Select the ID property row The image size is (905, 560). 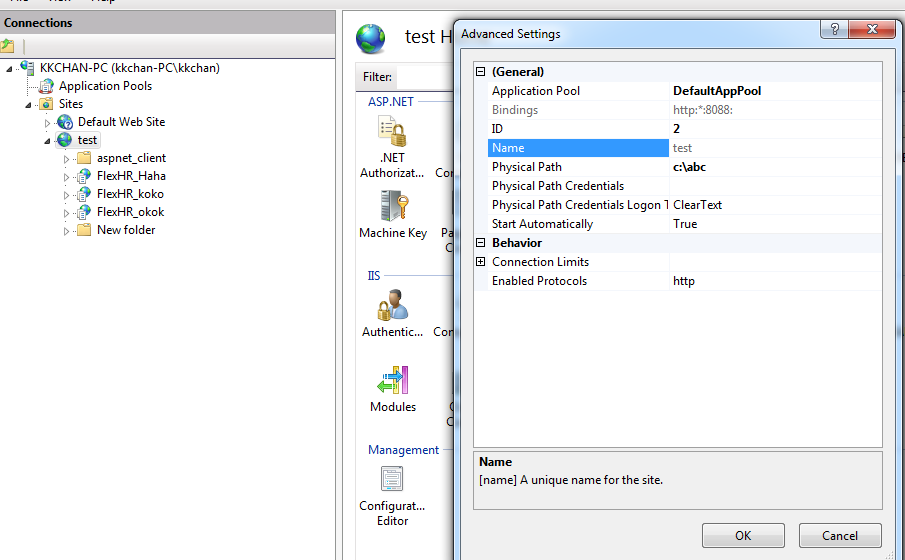(x=685, y=129)
